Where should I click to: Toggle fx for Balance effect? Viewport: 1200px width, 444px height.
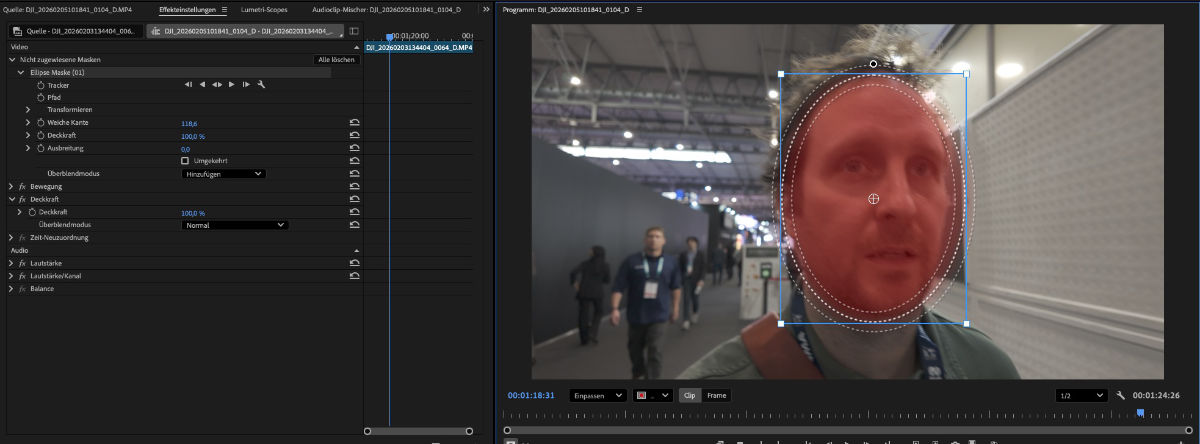pos(22,289)
